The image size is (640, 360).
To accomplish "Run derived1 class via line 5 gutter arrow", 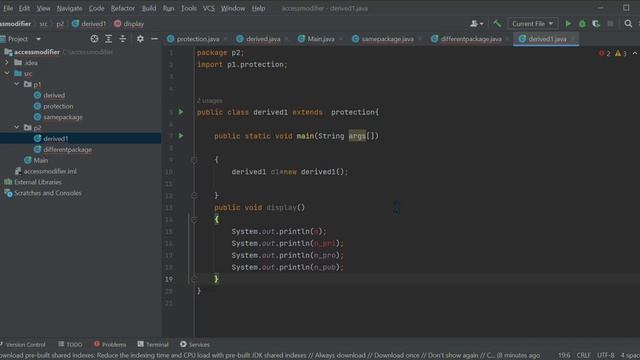I will pos(181,112).
